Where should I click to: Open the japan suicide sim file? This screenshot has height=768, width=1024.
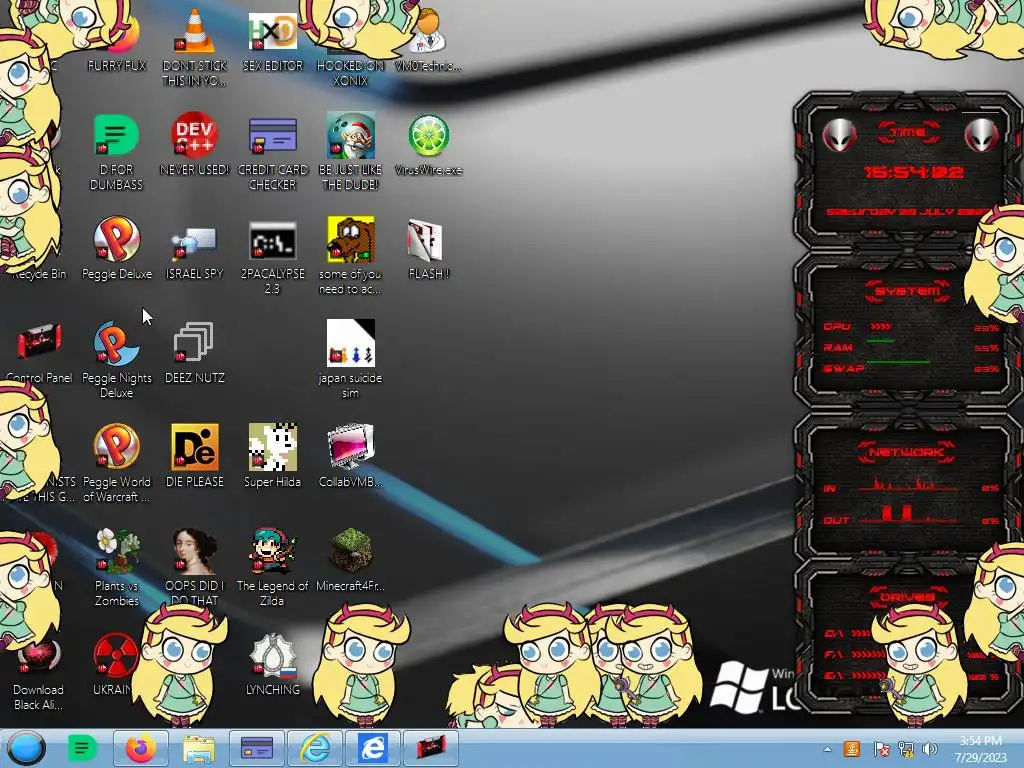pyautogui.click(x=351, y=343)
